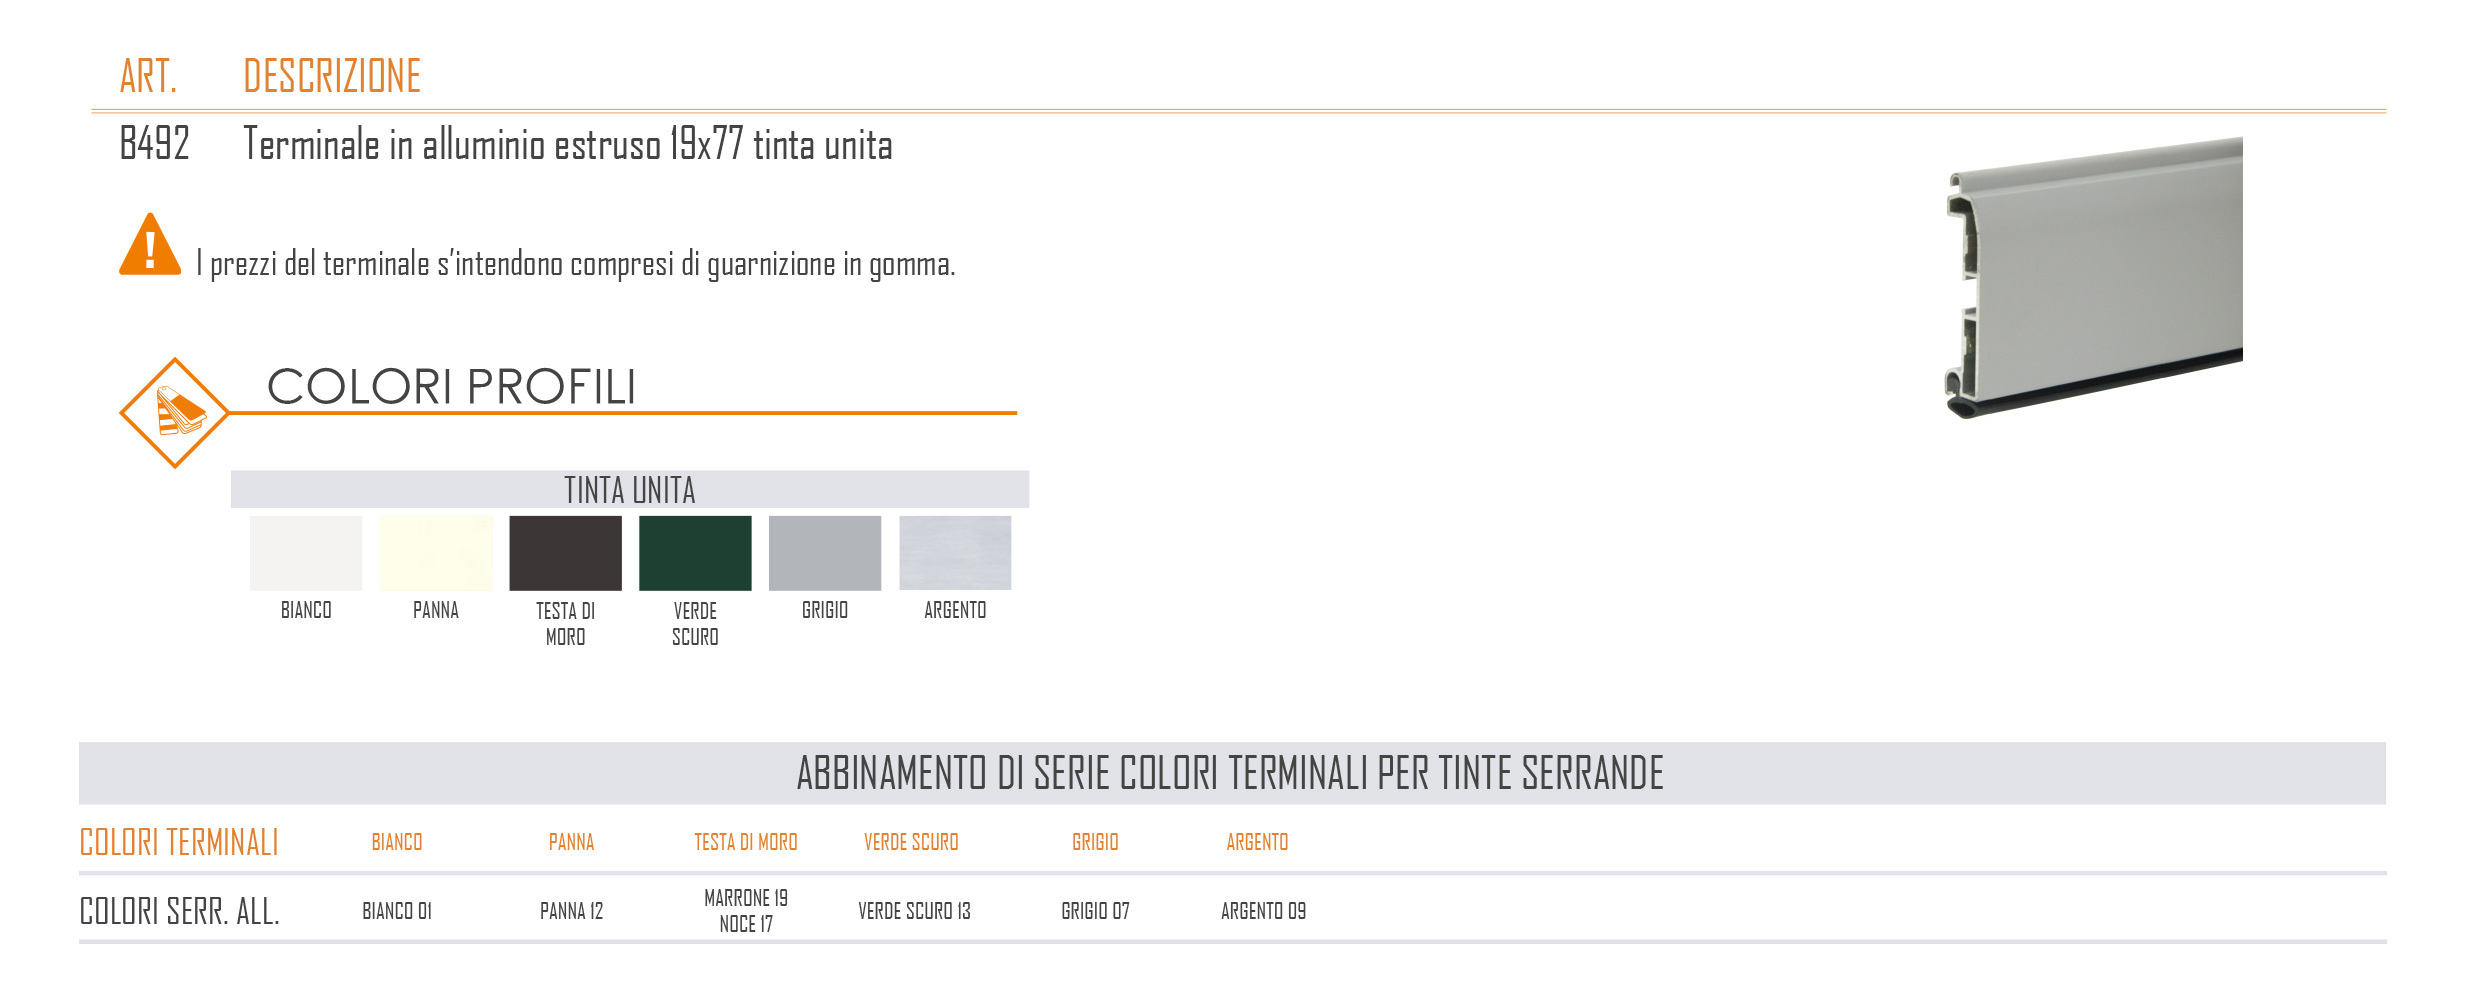The height and width of the screenshot is (996, 2480).
Task: Click the Descrizione column header
Action: click(332, 76)
